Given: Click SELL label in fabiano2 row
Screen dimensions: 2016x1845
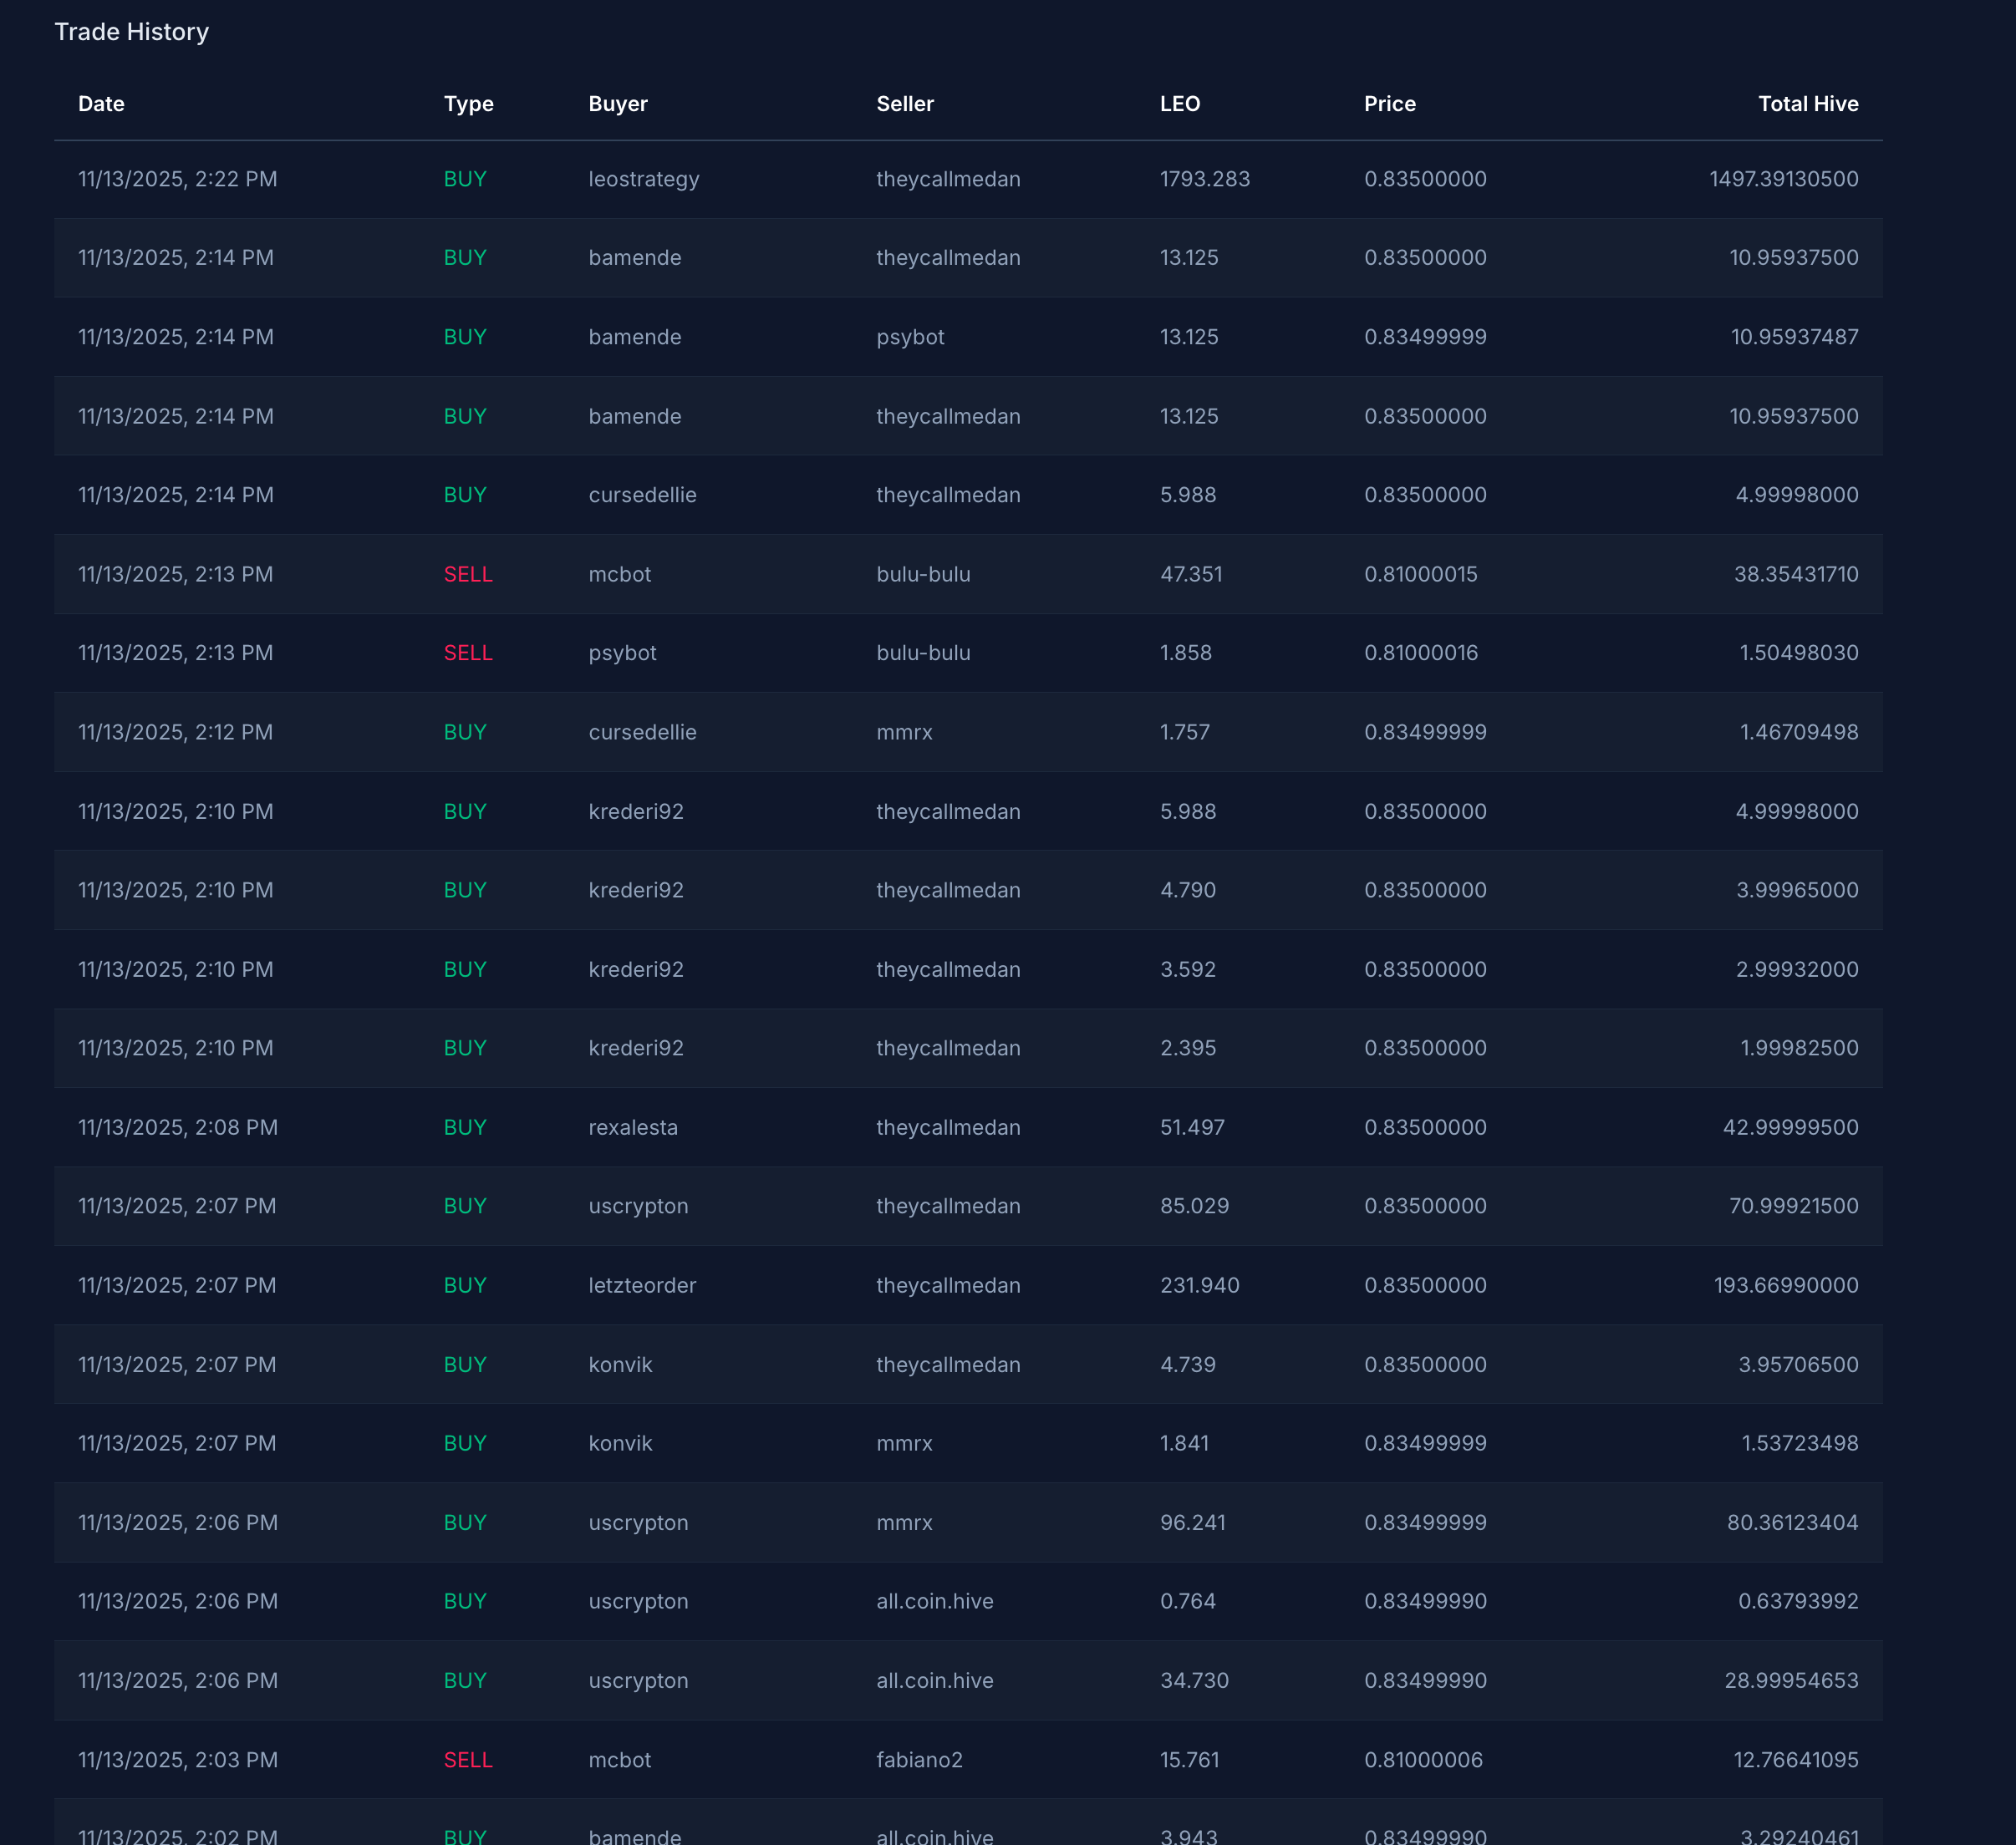Looking at the screenshot, I should click(x=467, y=1759).
